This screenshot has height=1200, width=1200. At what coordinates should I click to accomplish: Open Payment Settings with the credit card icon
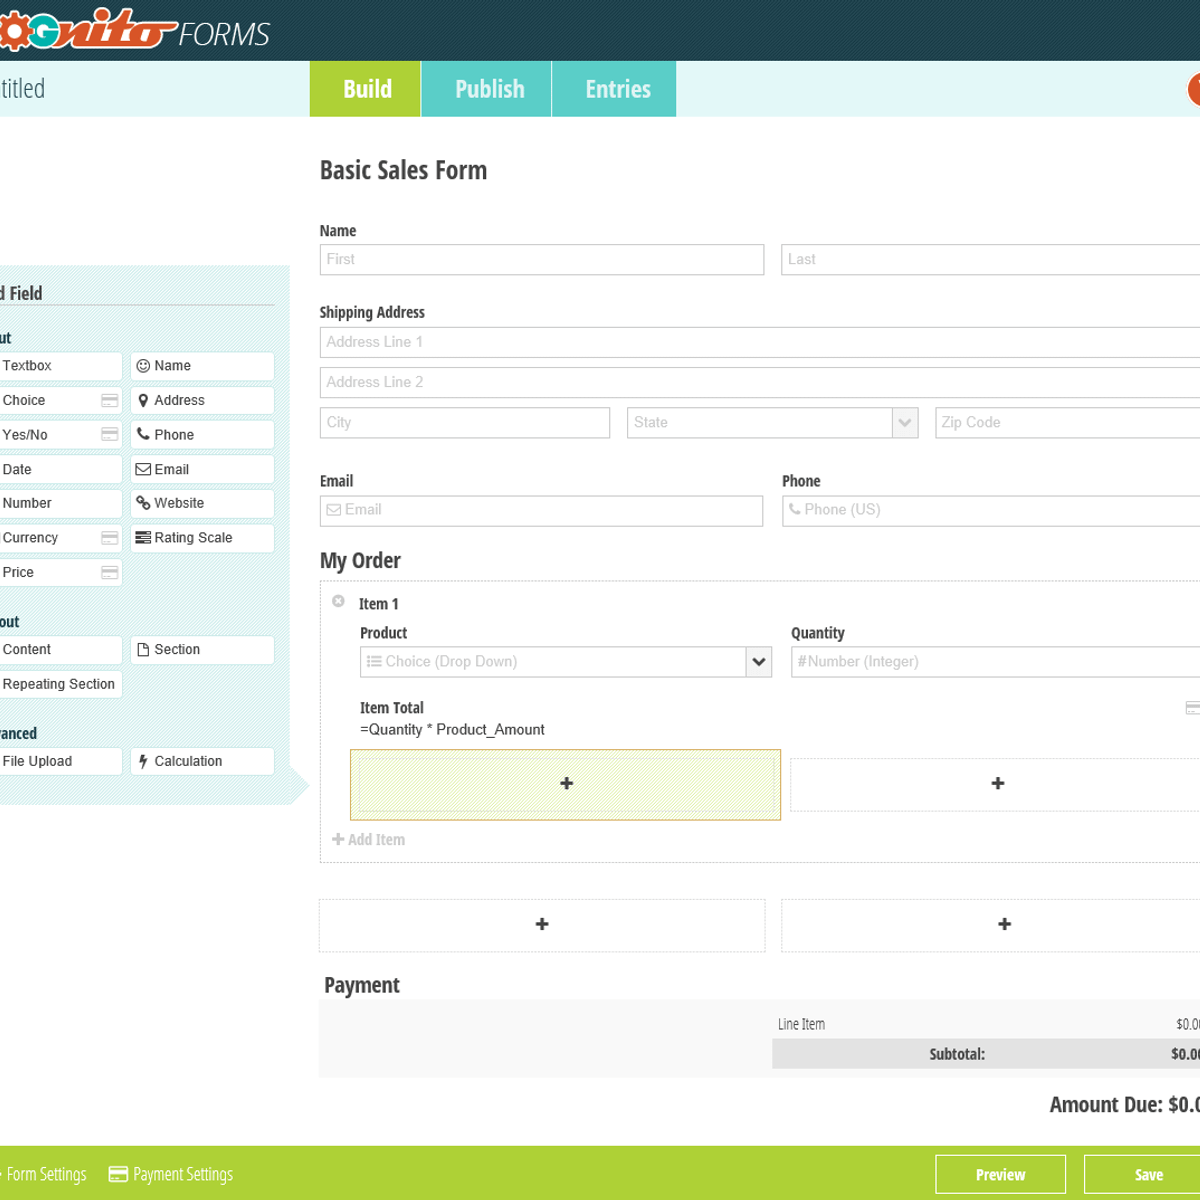(x=170, y=1174)
